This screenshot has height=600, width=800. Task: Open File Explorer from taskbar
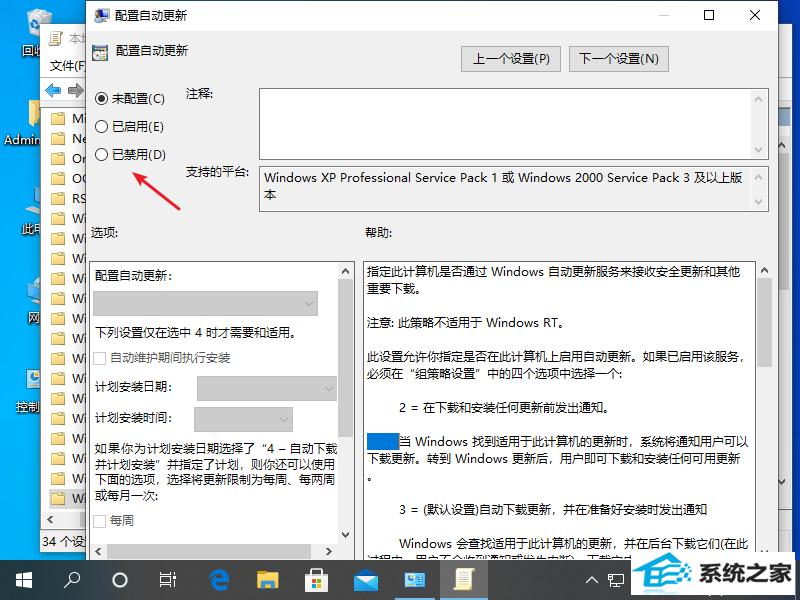tap(267, 580)
